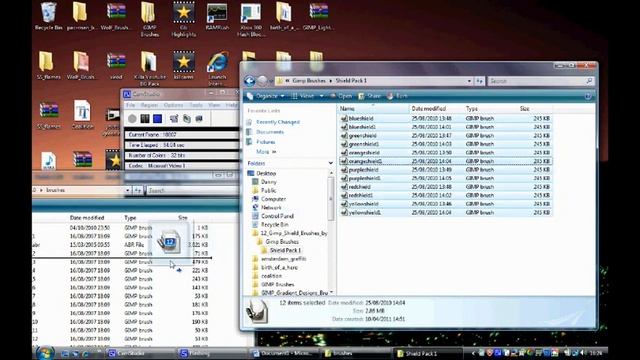Screen dimensions: 640x360
Task: Click Search box in brushes window
Action: click(192, 190)
